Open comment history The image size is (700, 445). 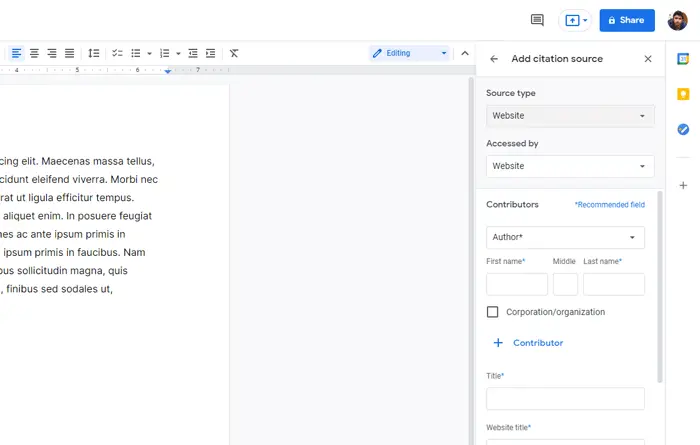537,20
